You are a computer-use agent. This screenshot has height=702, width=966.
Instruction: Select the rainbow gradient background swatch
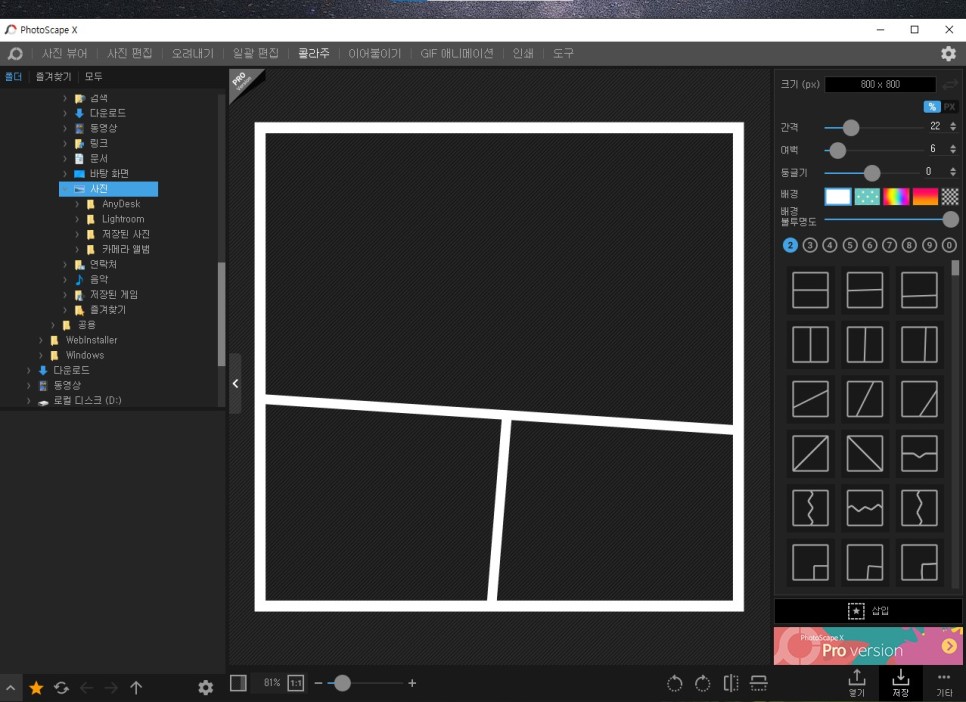896,197
